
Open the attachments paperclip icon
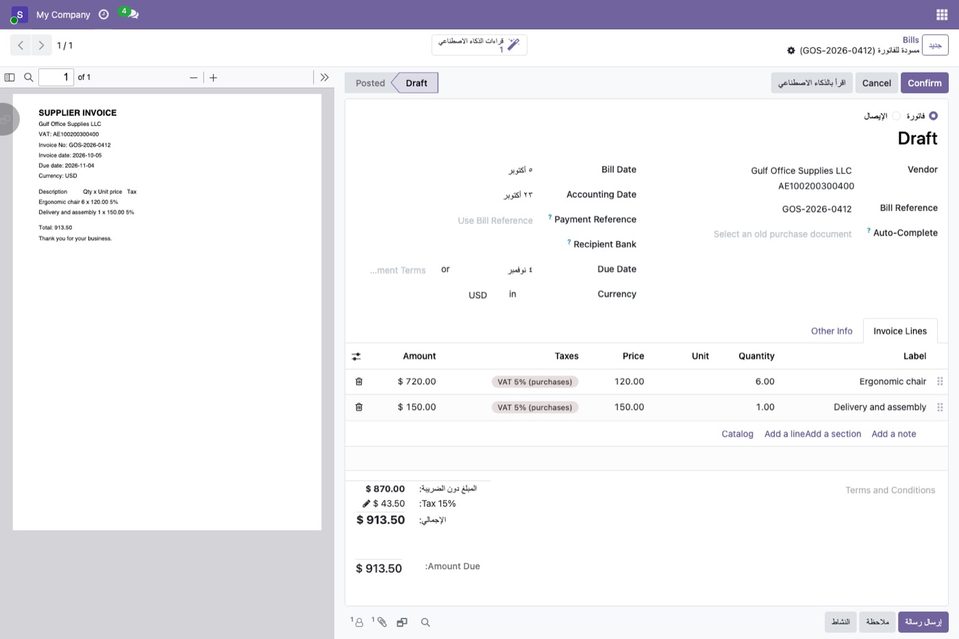pyautogui.click(x=380, y=622)
